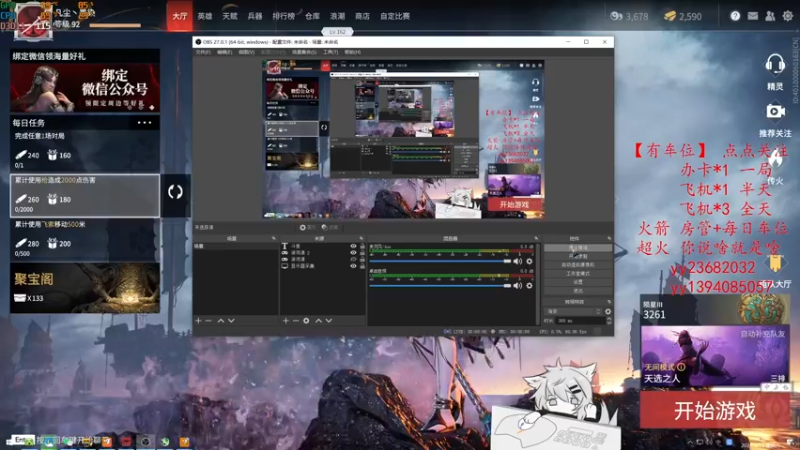This screenshot has height=450, width=800.
Task: Select the 造成2000点伤害 daily task
Action: tap(85, 195)
